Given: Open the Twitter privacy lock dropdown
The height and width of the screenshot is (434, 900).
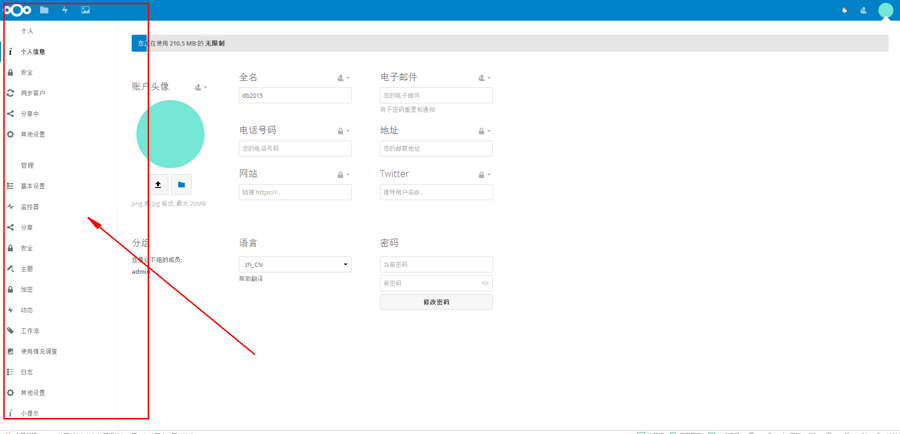Looking at the screenshot, I should [x=484, y=175].
